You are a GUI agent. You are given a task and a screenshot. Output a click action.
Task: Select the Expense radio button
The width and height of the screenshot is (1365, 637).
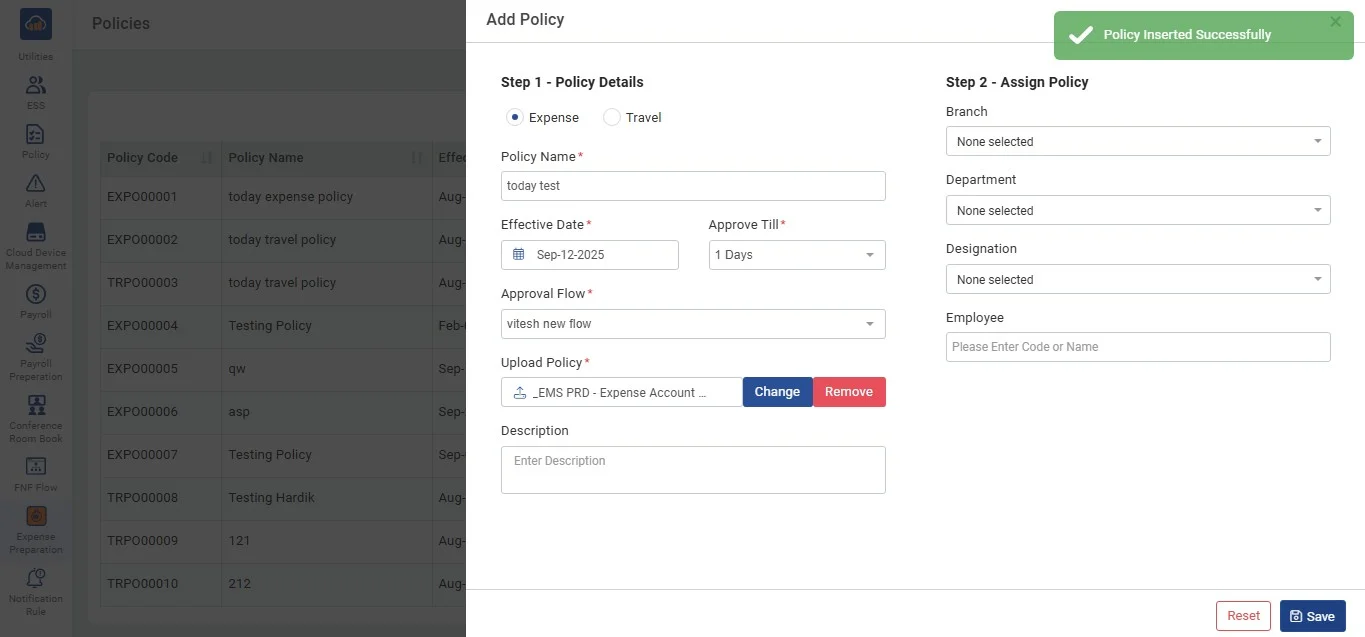(515, 118)
